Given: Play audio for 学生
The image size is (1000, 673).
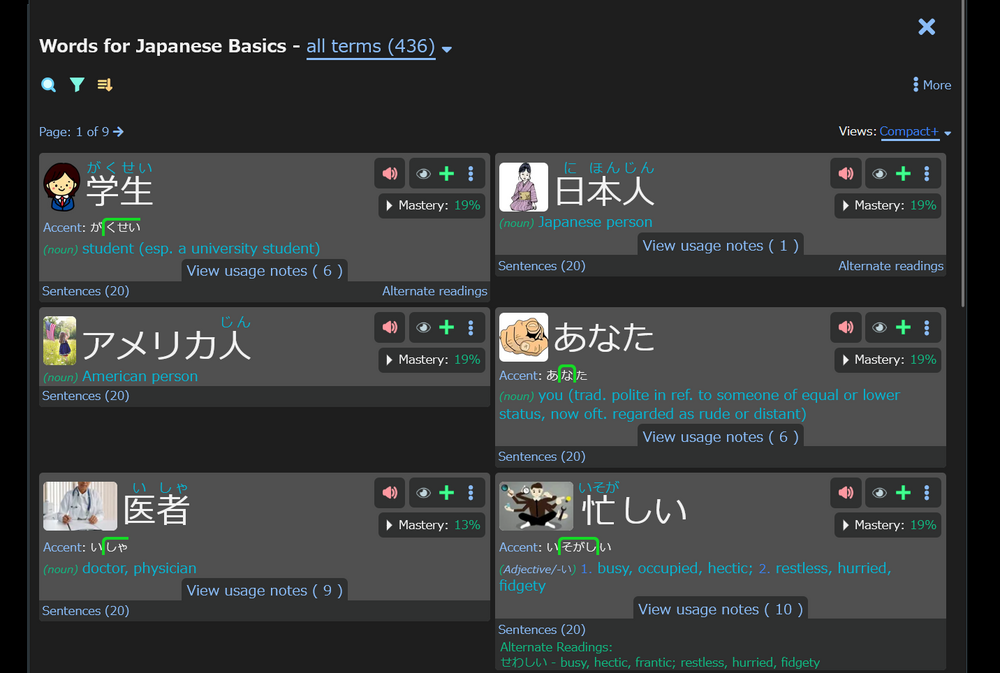Looking at the screenshot, I should click(x=390, y=173).
